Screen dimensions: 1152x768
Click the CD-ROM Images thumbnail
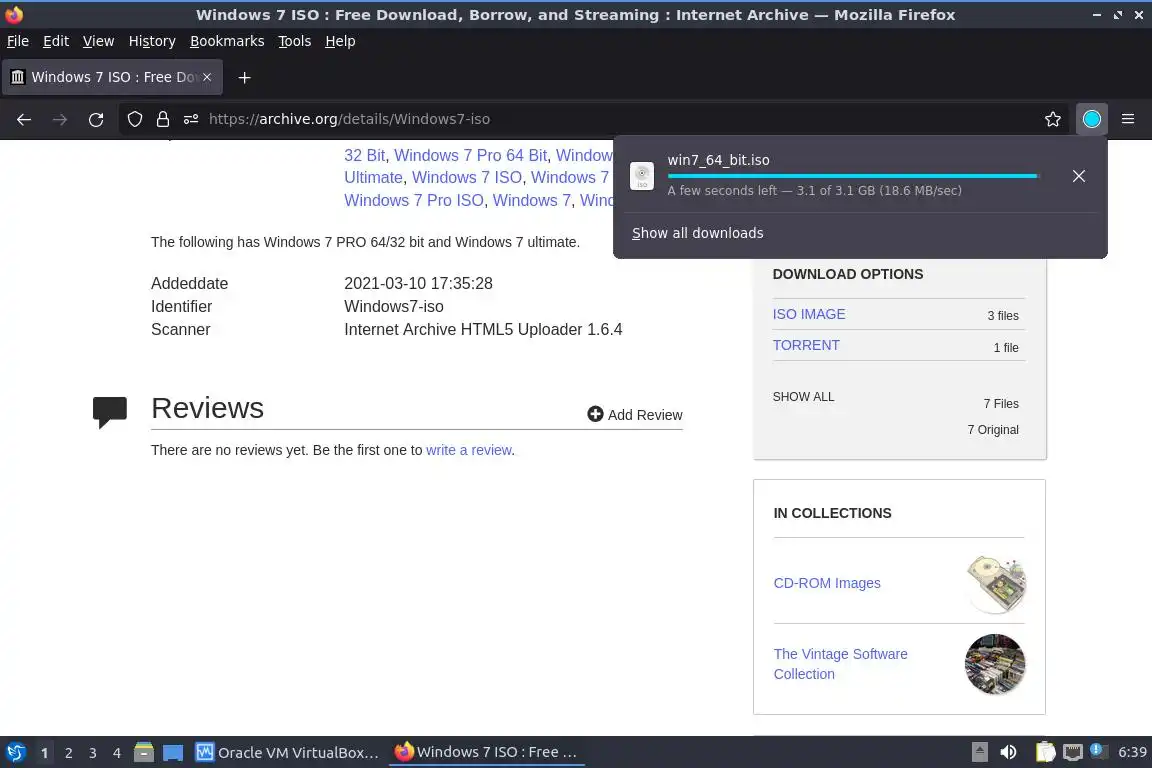pos(996,584)
